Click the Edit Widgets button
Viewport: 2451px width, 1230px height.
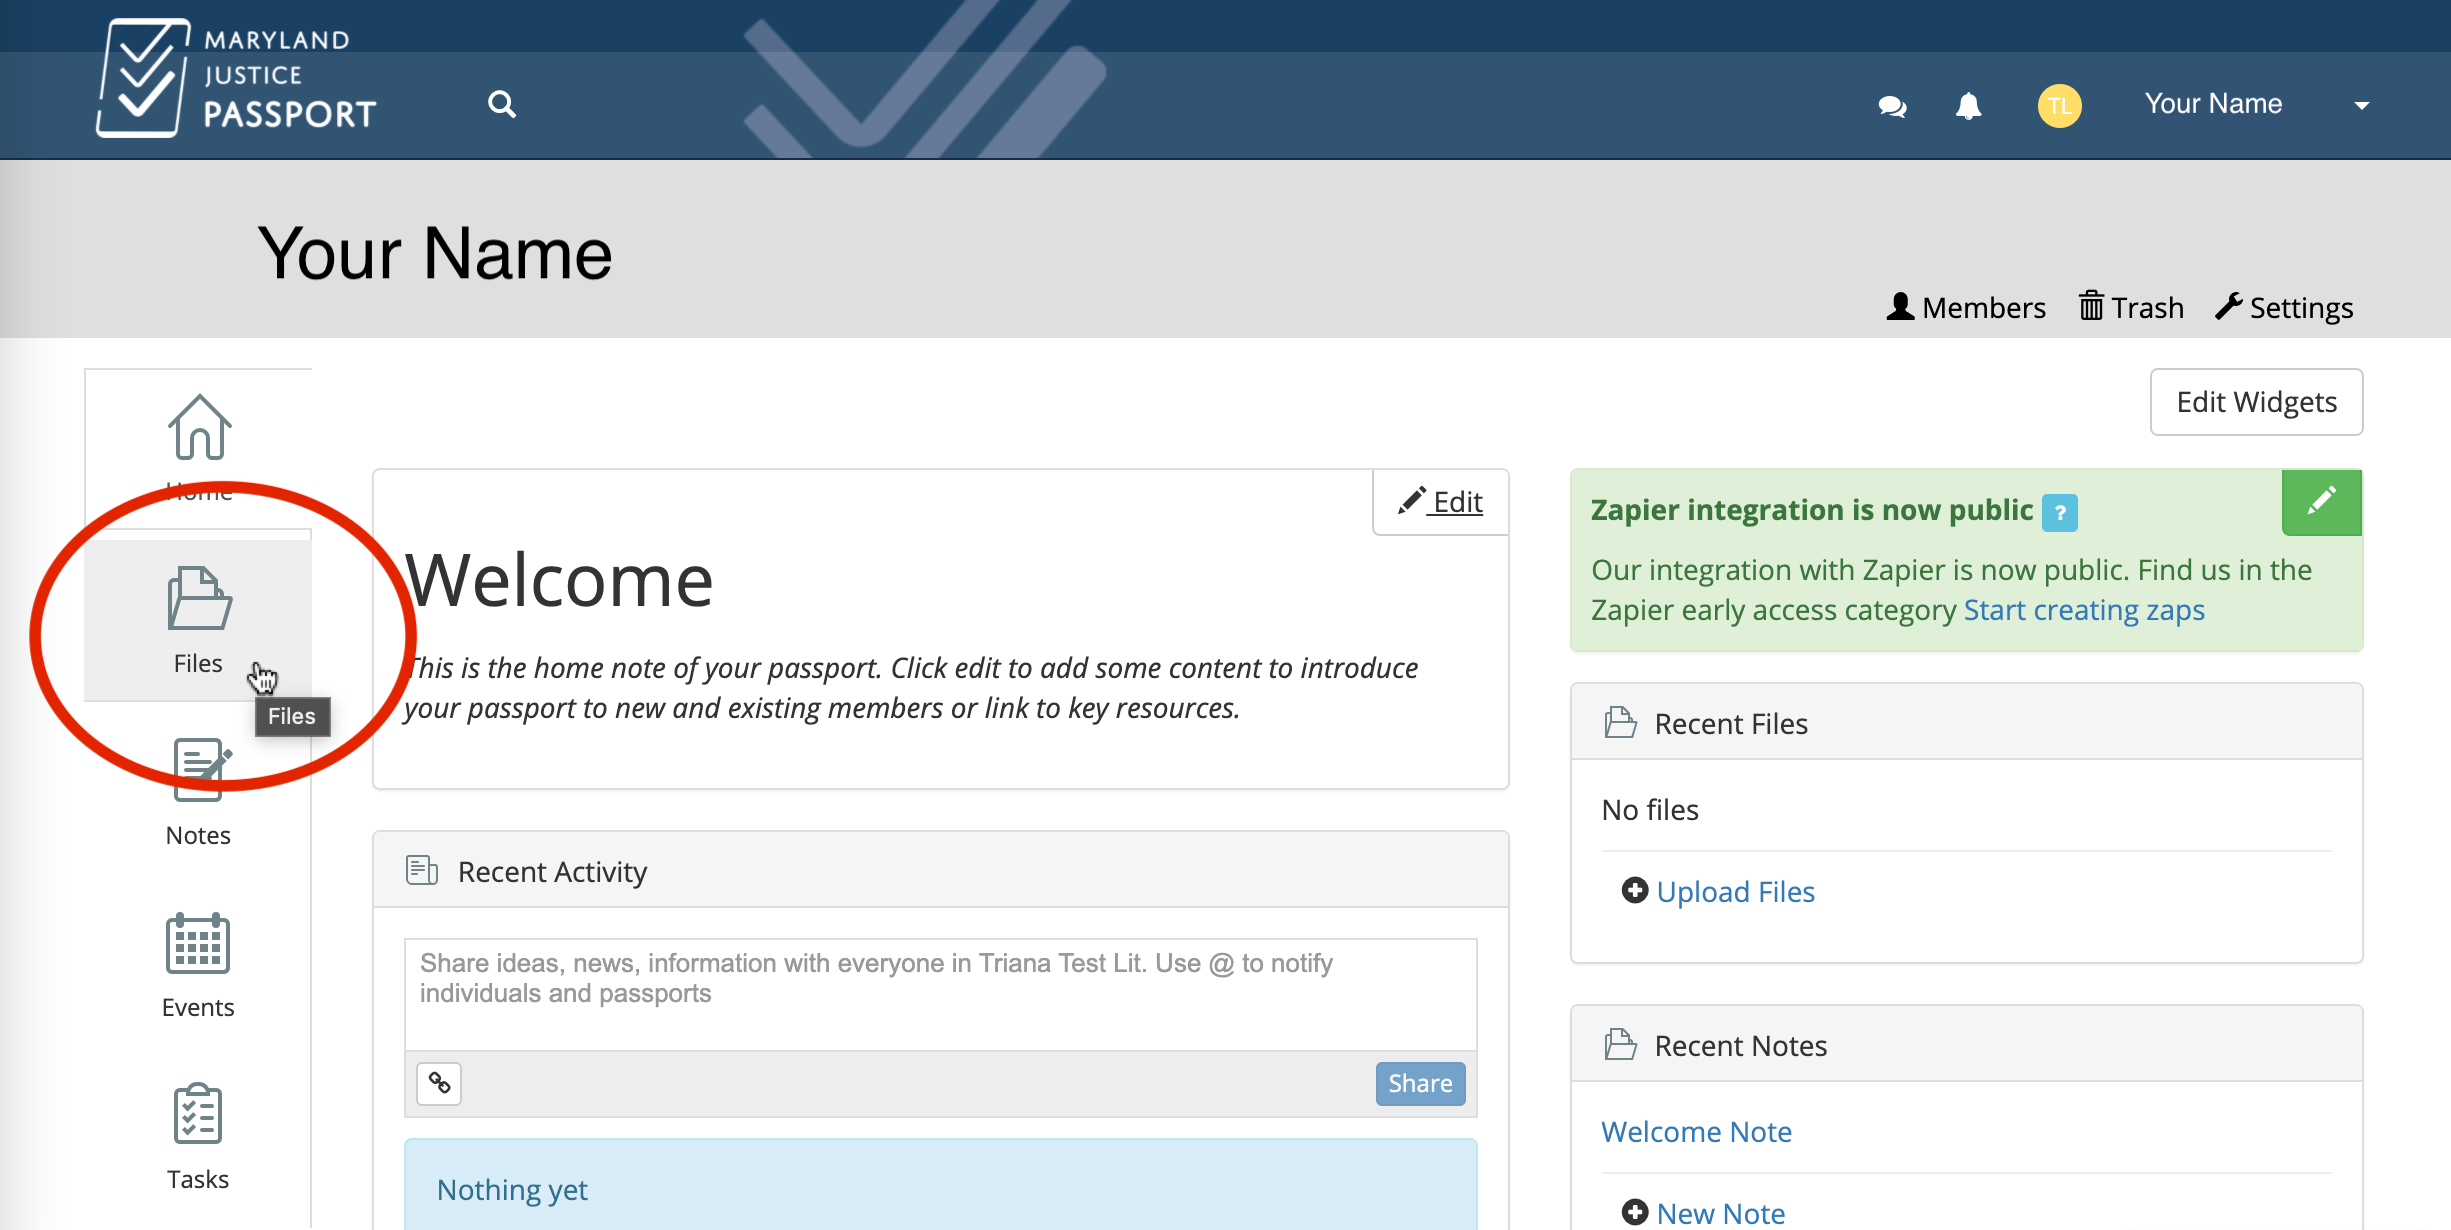coord(2256,402)
